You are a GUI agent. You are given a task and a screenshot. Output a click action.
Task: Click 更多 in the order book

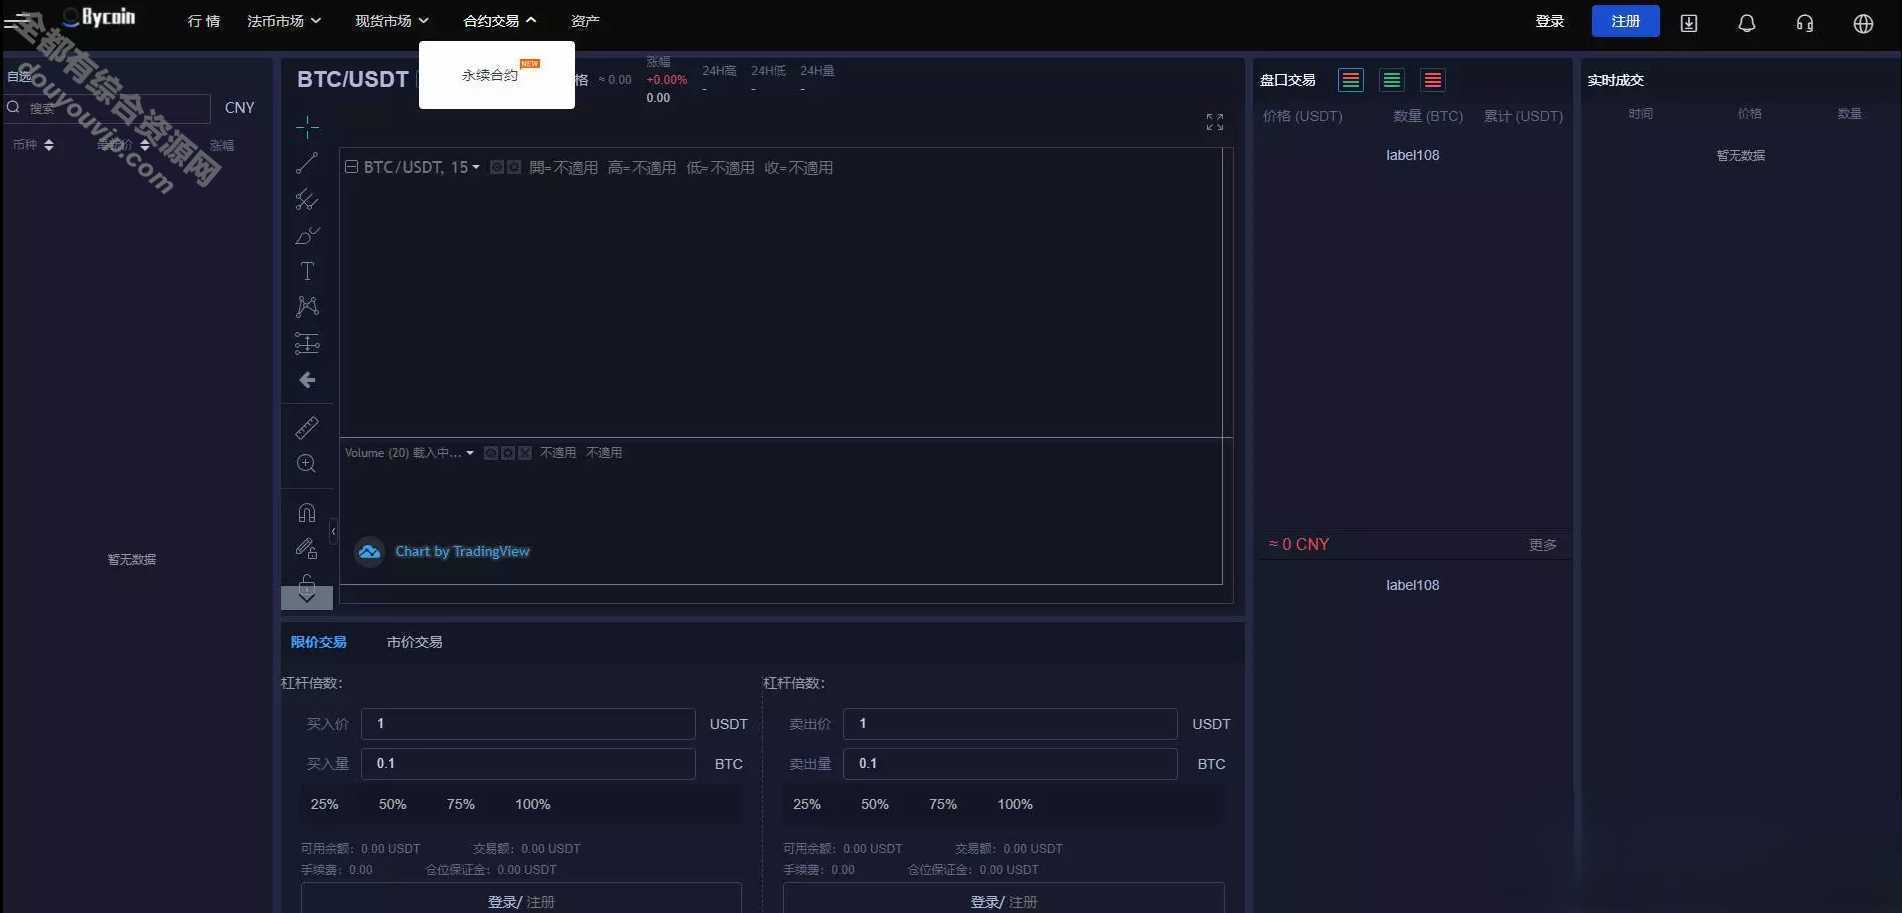click(1543, 545)
